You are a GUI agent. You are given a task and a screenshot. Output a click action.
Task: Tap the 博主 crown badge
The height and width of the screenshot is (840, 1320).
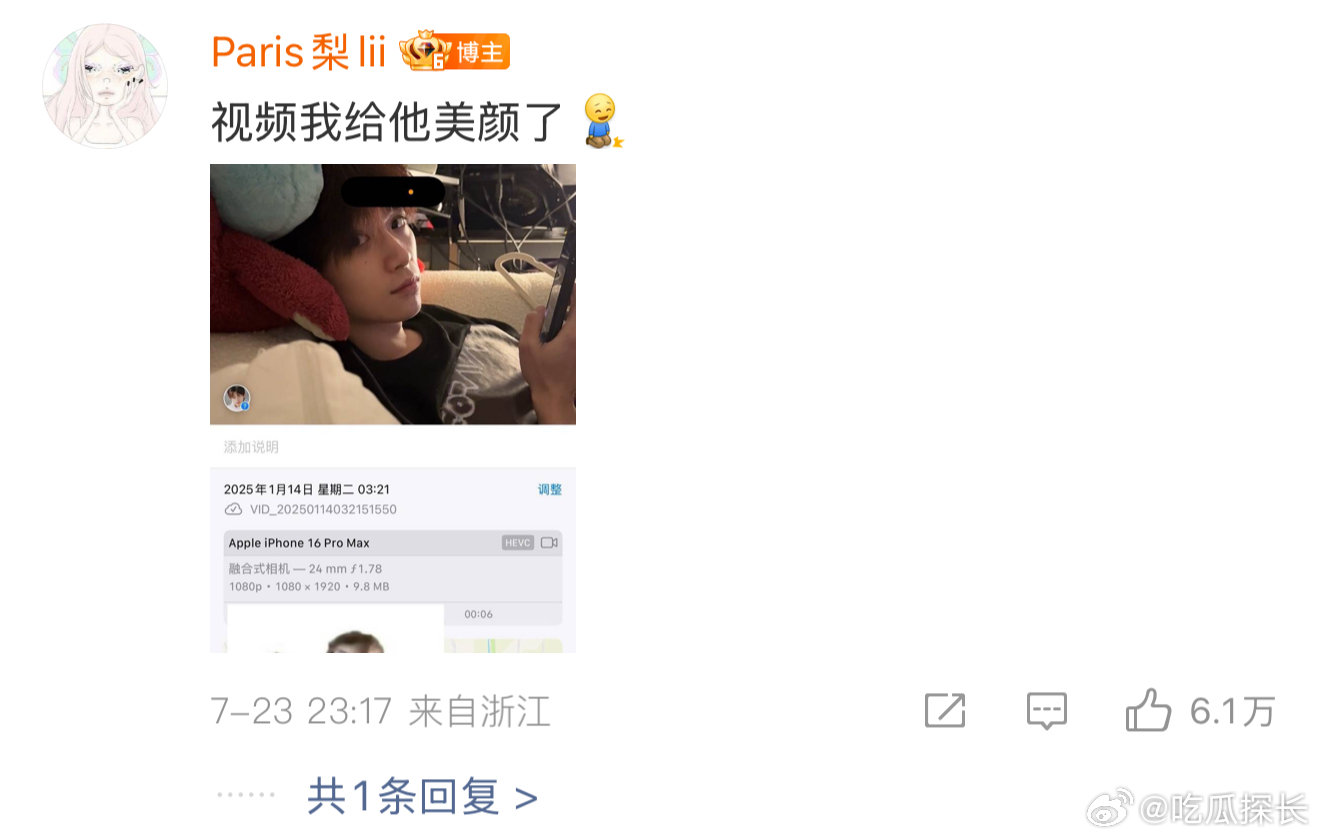[x=455, y=52]
